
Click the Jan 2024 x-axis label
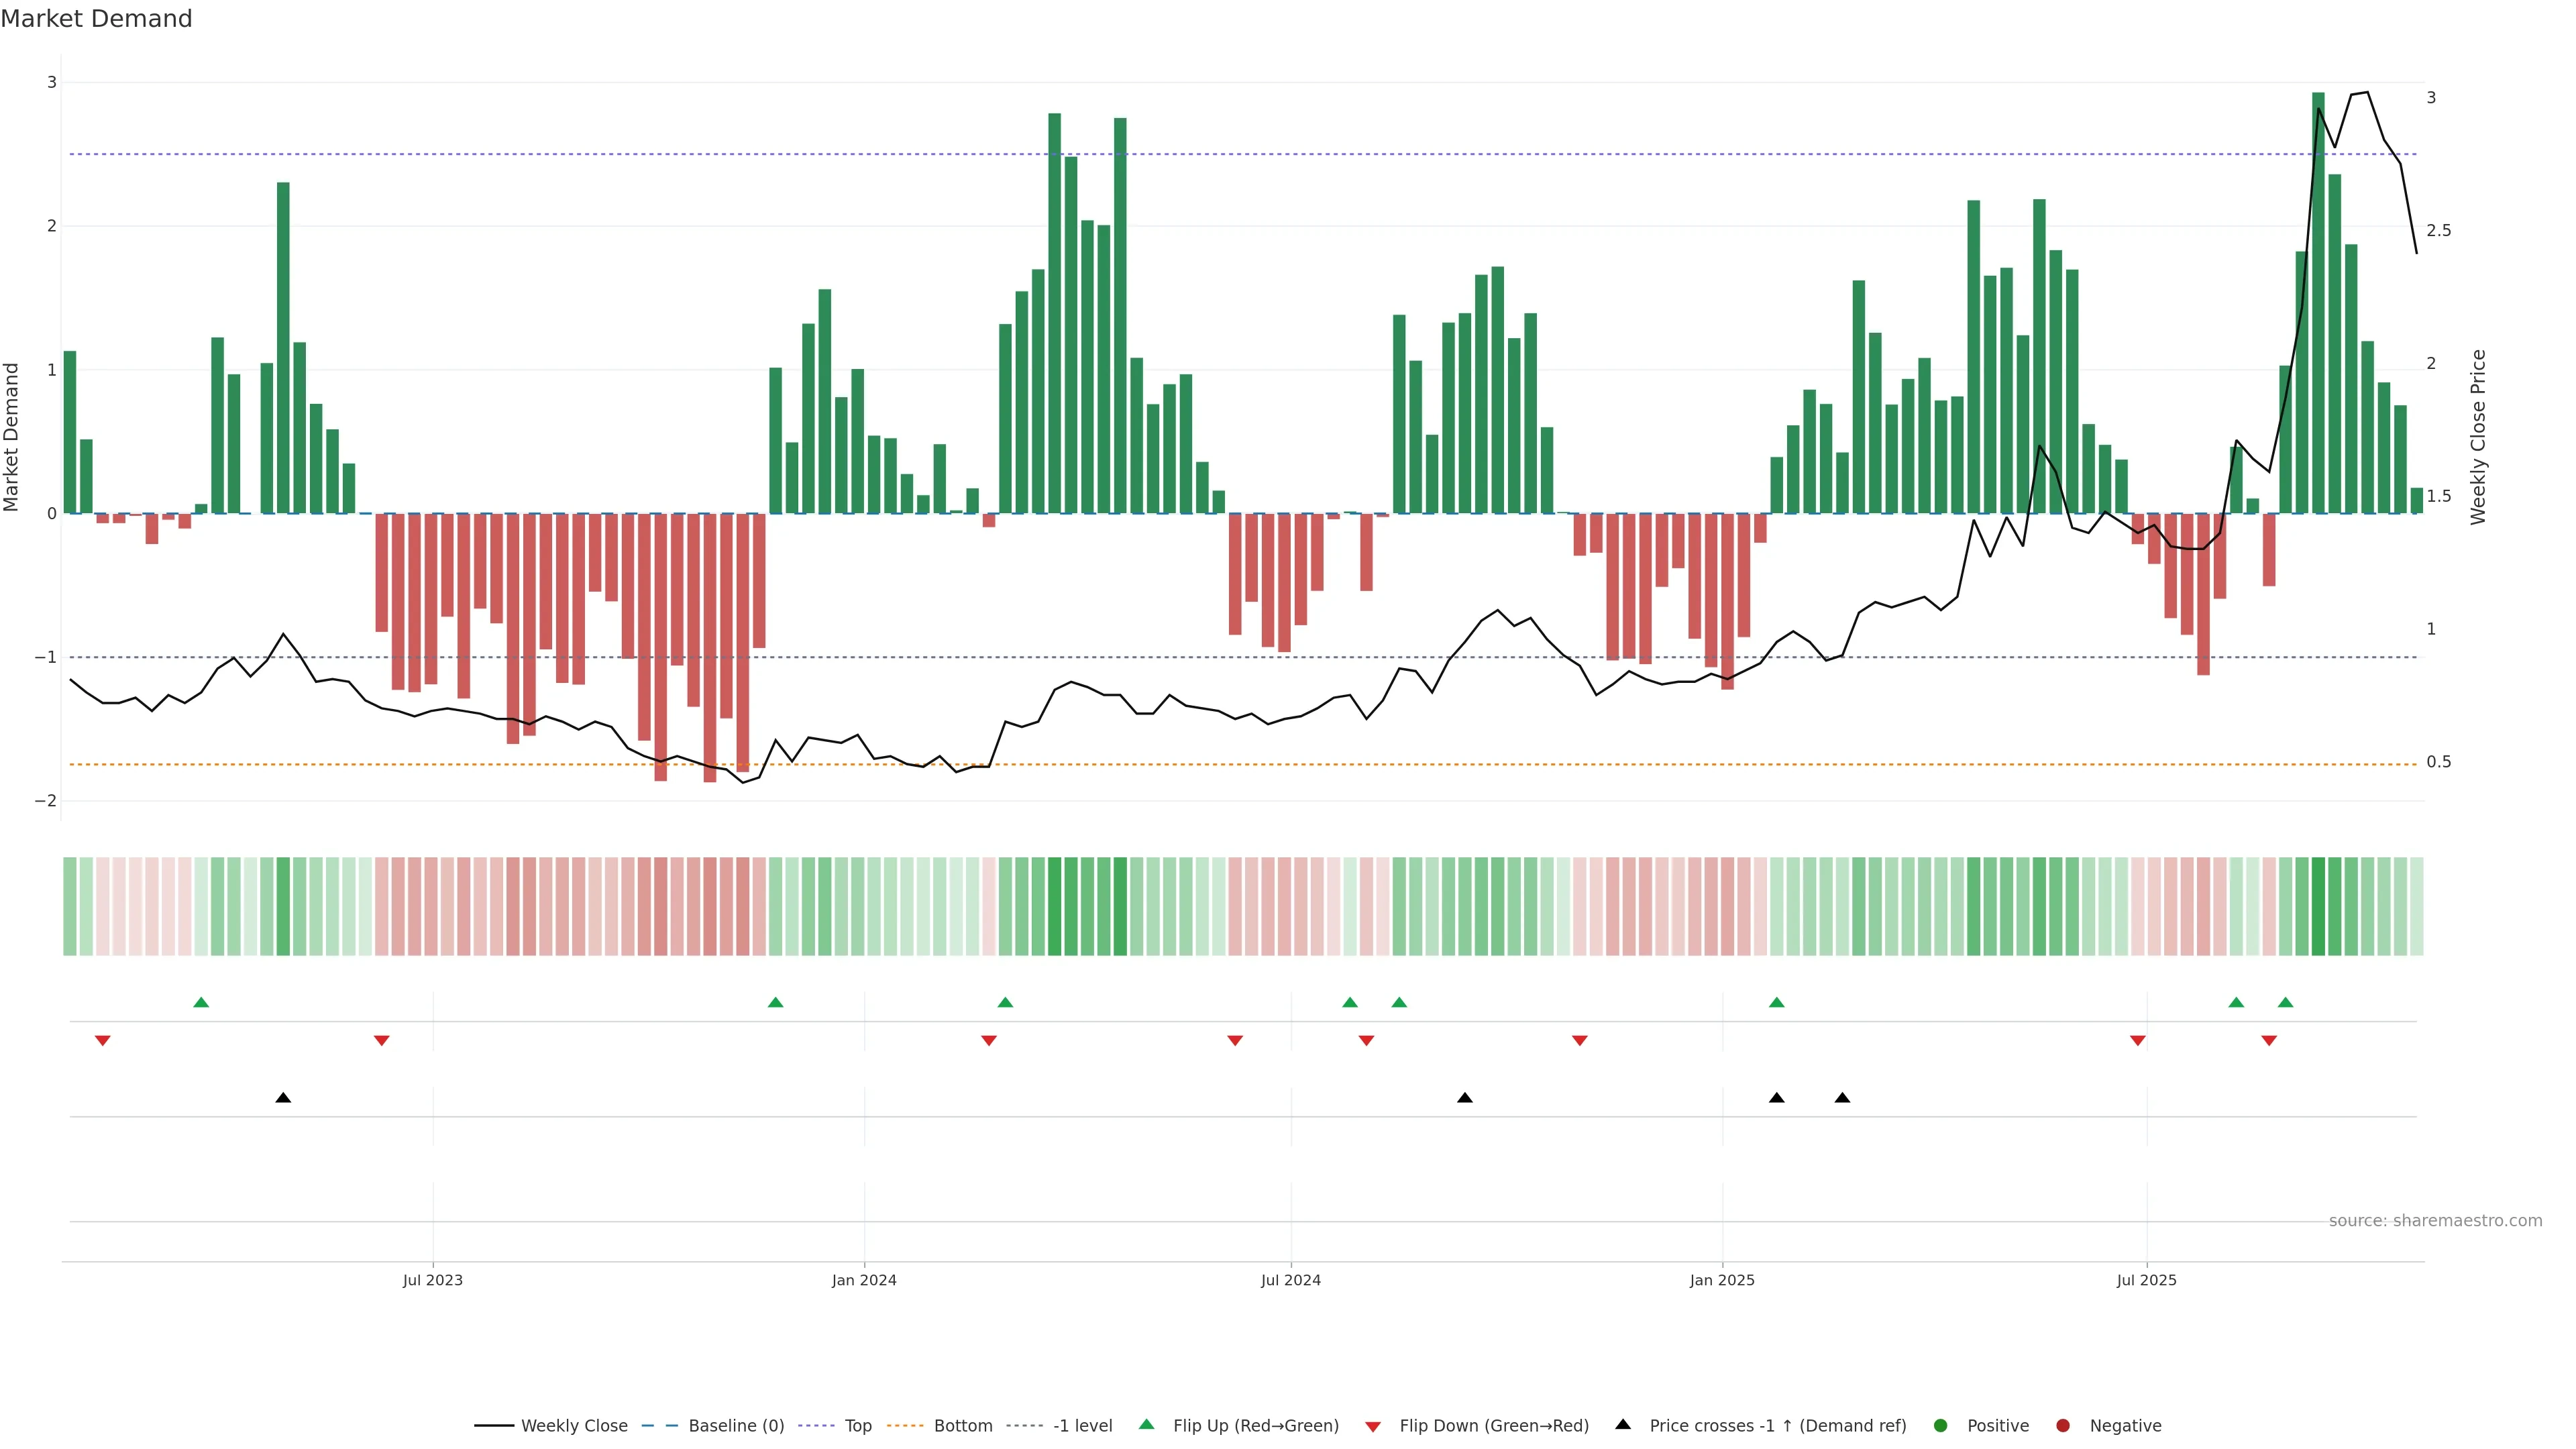click(864, 1280)
